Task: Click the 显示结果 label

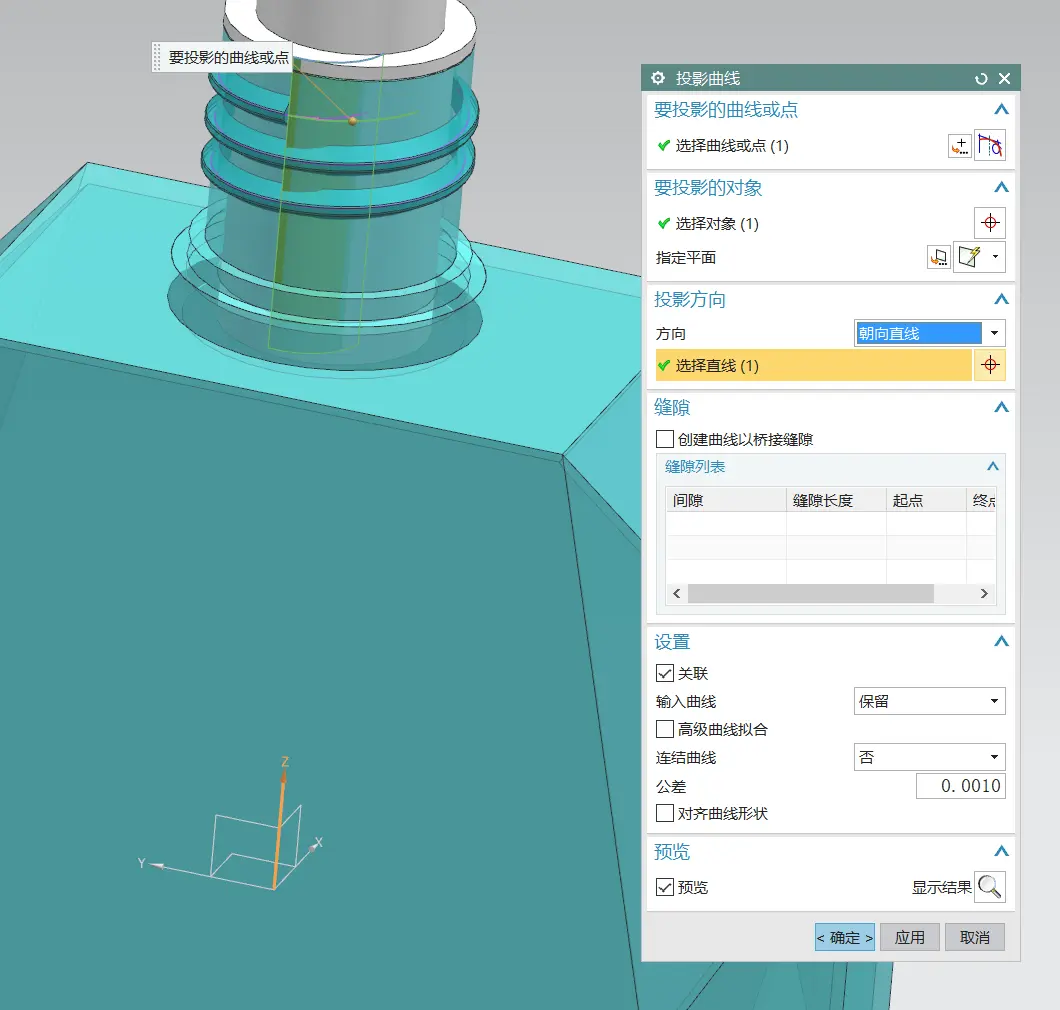Action: tap(942, 887)
